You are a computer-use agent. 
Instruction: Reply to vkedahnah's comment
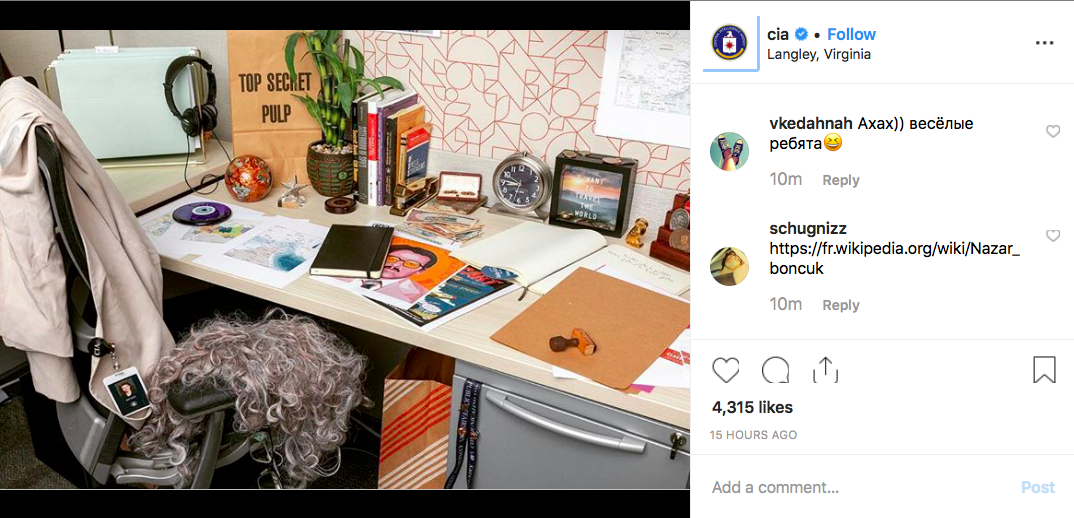tap(841, 180)
